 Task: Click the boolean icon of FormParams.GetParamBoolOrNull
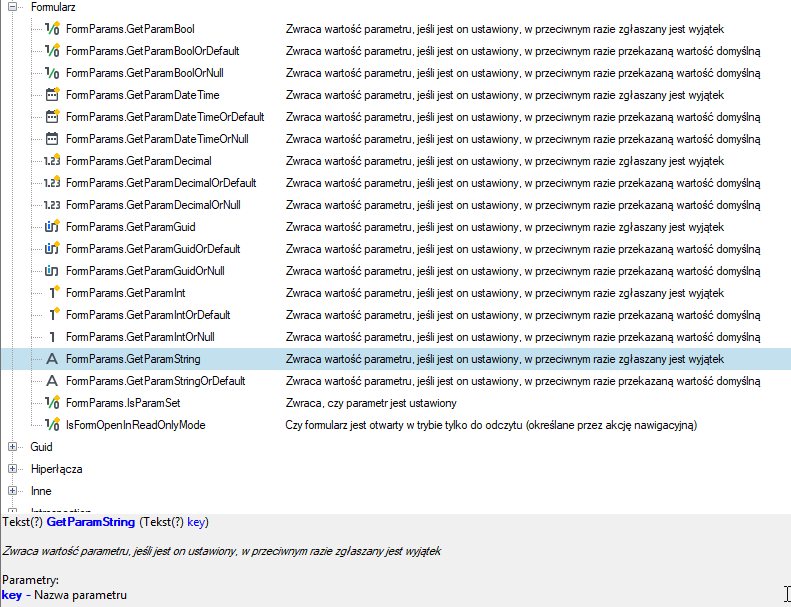click(52, 73)
